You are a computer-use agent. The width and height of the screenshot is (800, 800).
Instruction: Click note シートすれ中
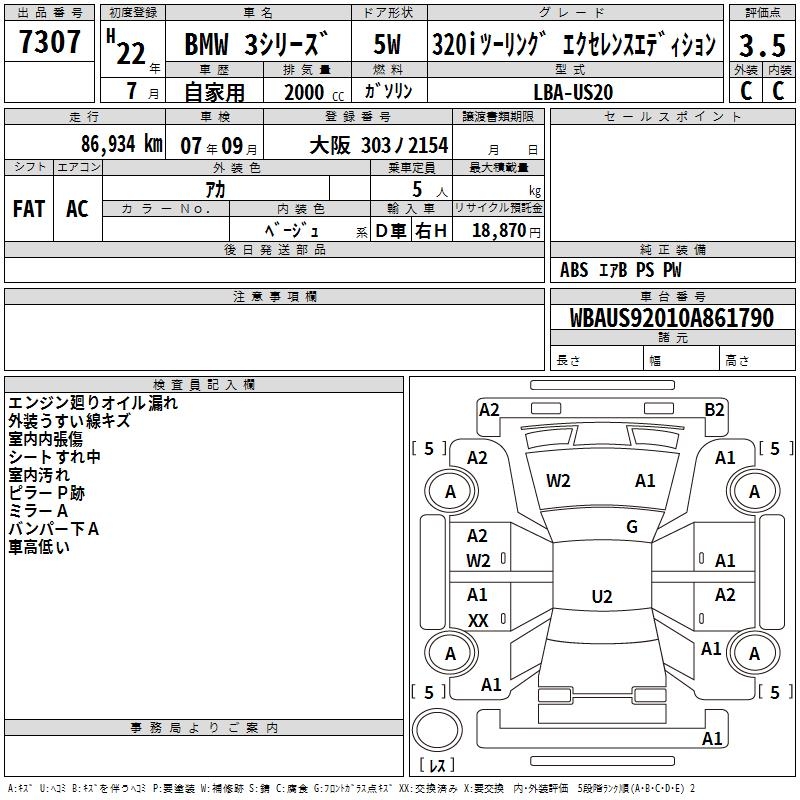[54, 457]
